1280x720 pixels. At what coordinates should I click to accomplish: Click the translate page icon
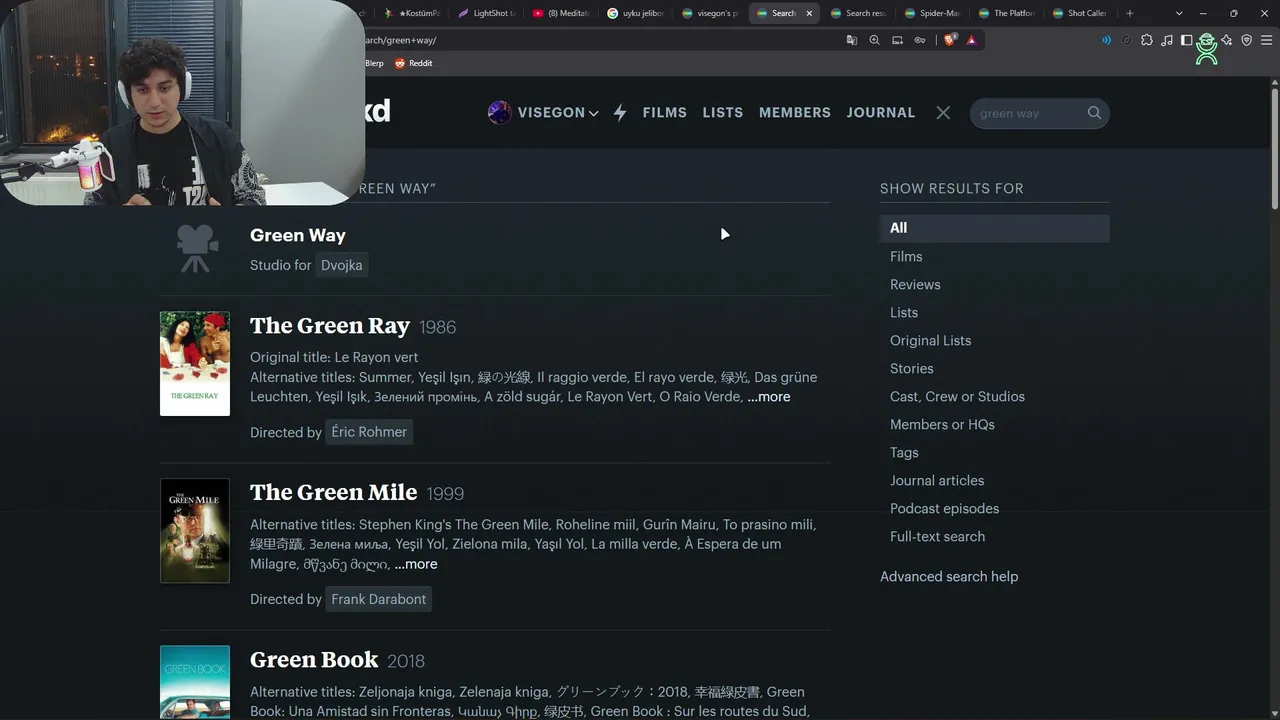tap(852, 40)
